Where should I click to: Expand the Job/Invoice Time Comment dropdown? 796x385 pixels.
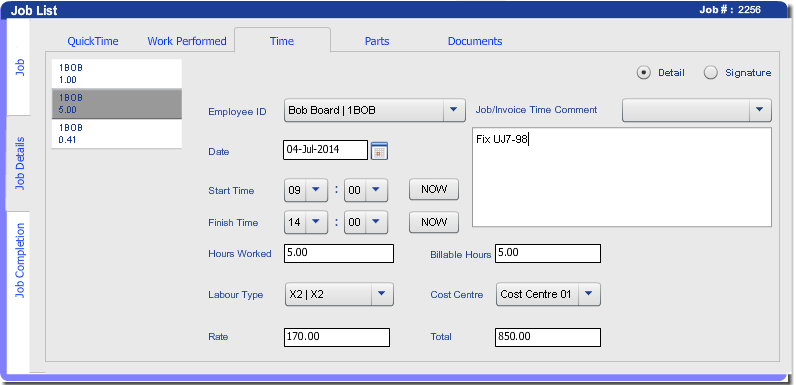[697, 110]
